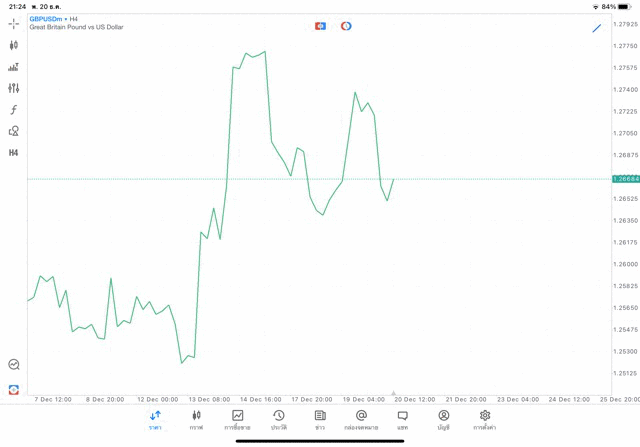640x447 pixels.
Task: Open chart settings sliders icon
Action: [14, 88]
